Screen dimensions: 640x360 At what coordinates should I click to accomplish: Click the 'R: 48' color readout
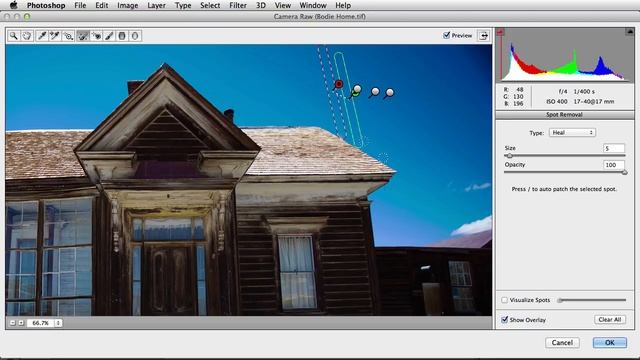[x=513, y=89]
